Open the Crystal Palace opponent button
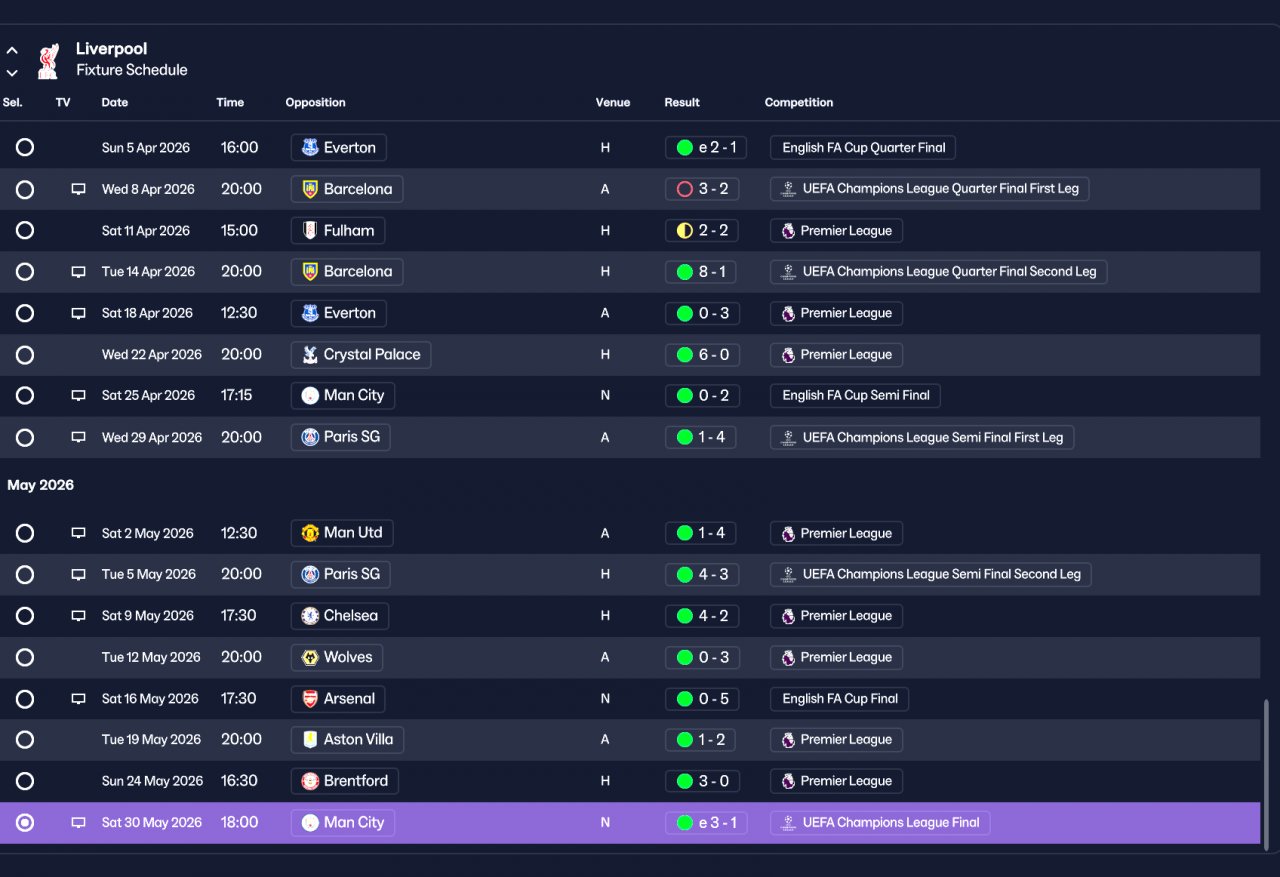This screenshot has height=877, width=1280. 361,355
